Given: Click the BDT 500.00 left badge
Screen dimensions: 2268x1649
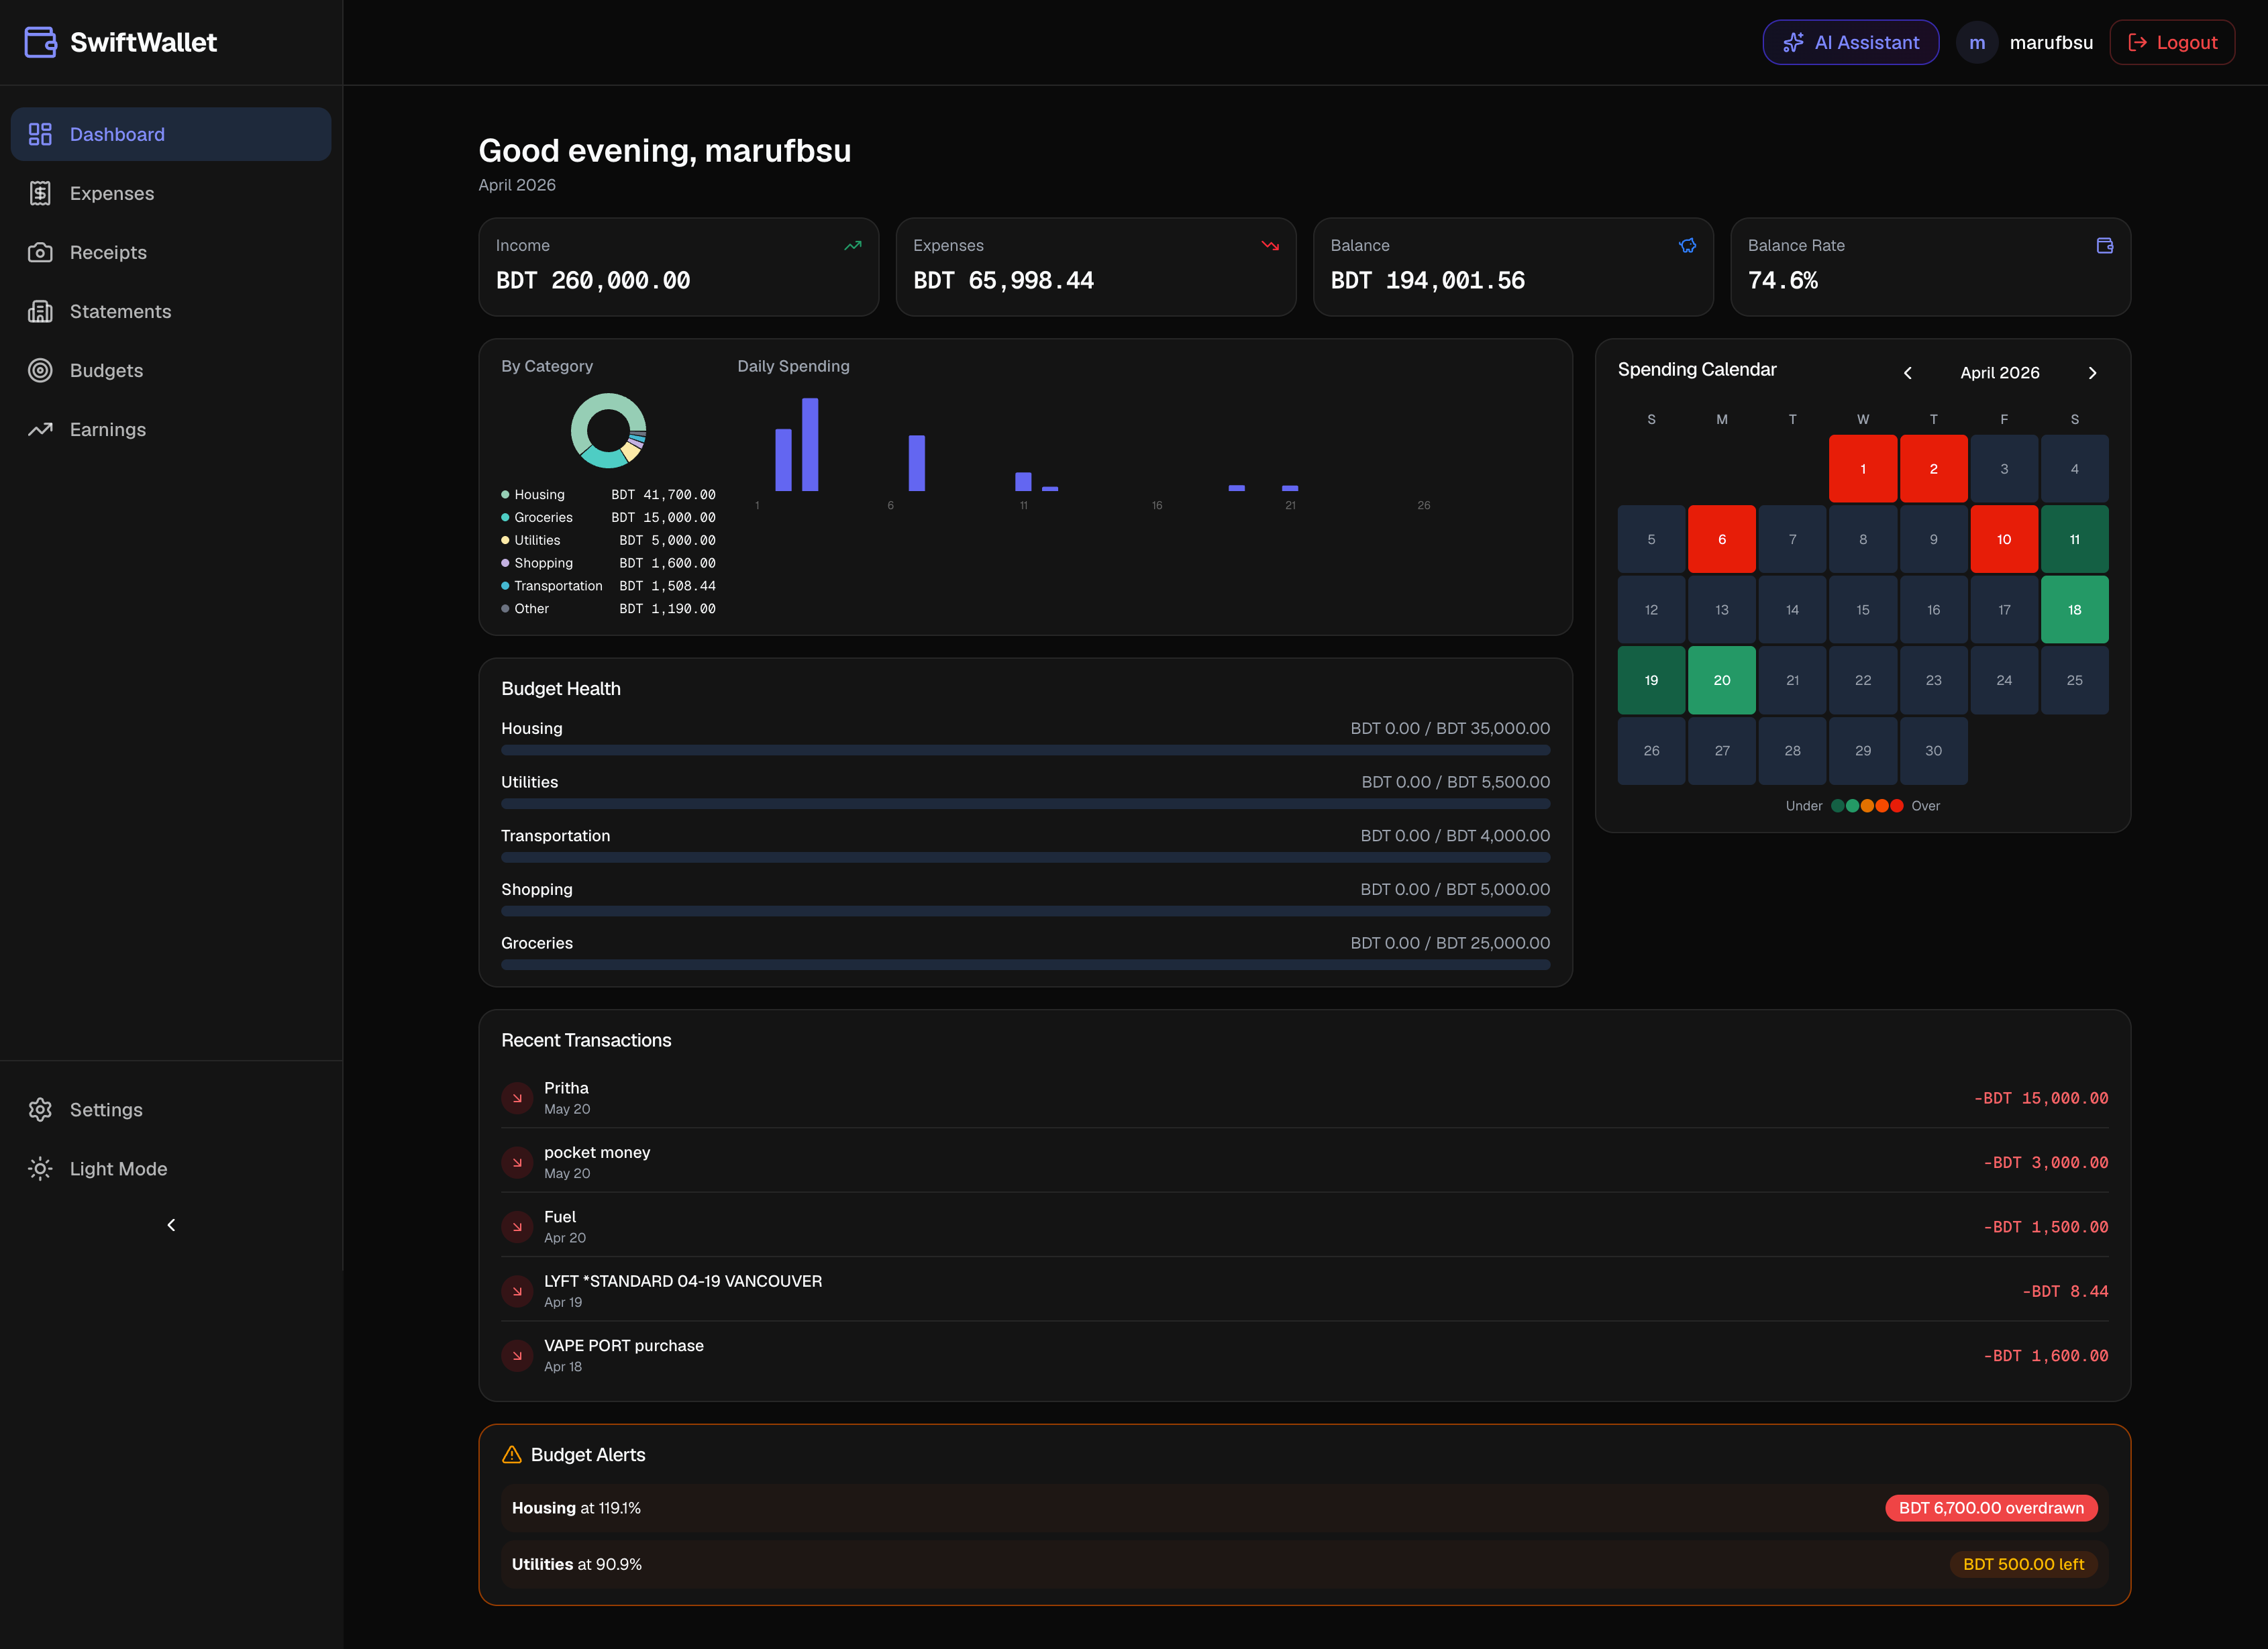Looking at the screenshot, I should (2023, 1564).
